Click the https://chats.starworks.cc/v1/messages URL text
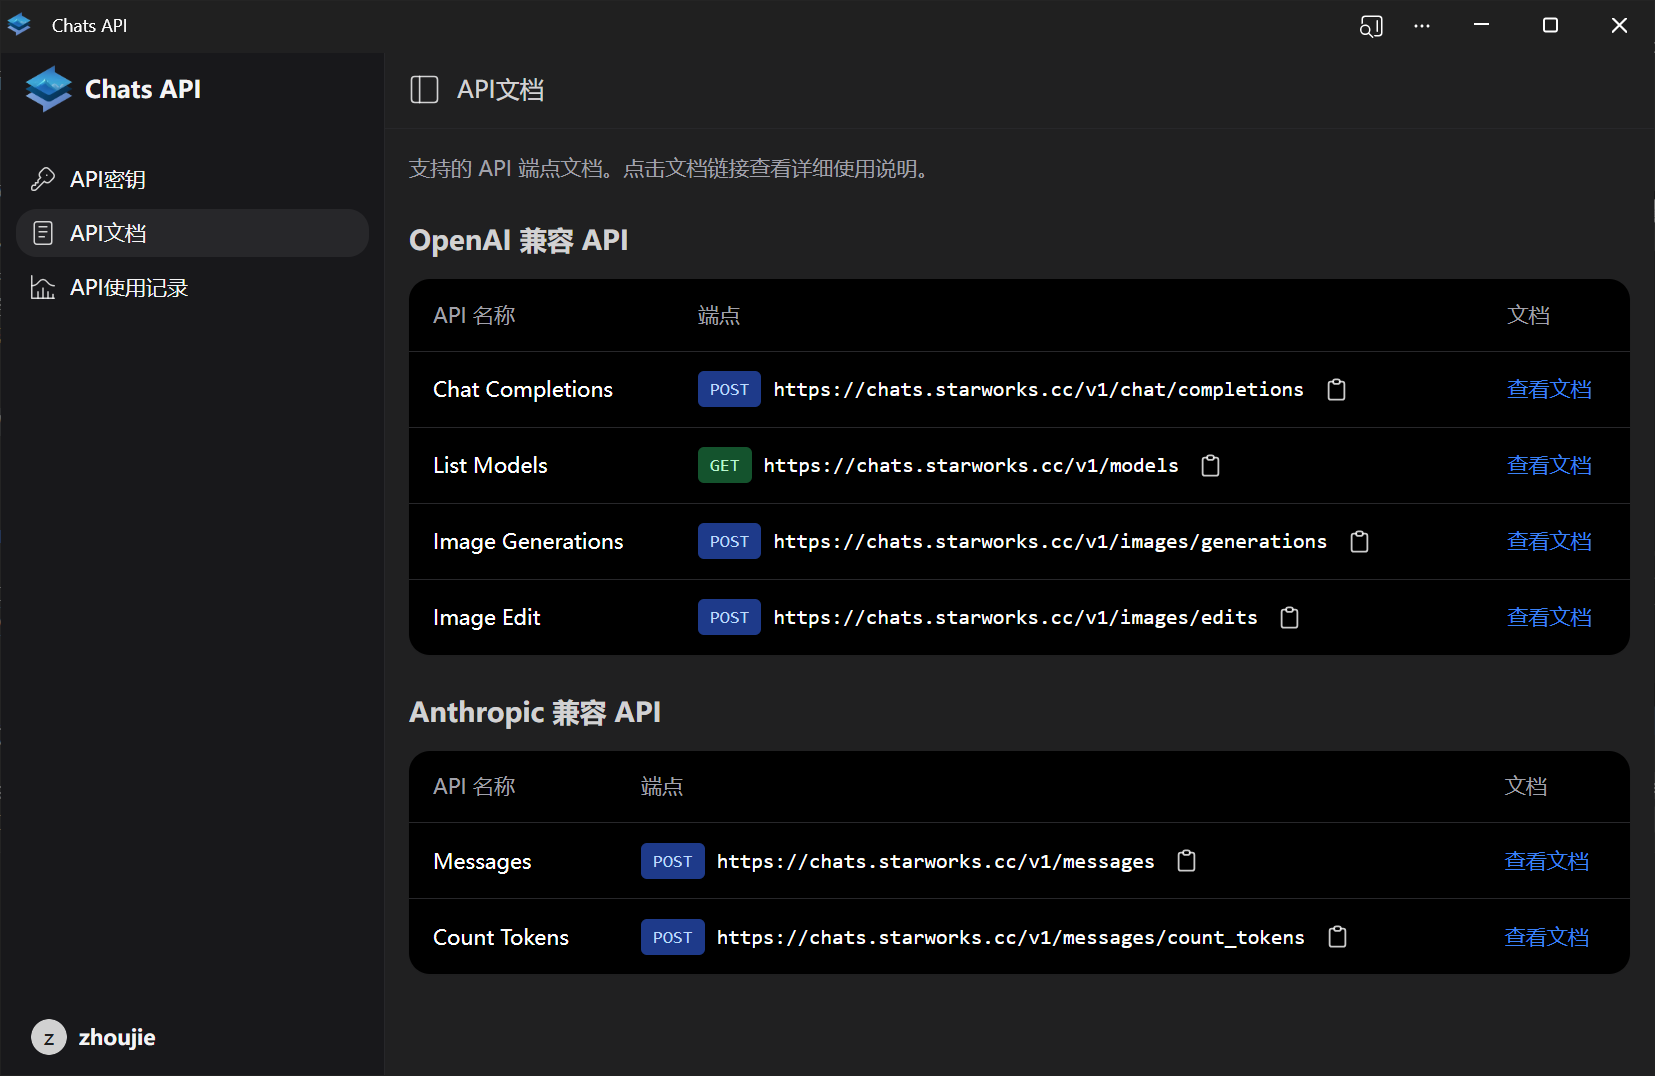 pos(935,861)
